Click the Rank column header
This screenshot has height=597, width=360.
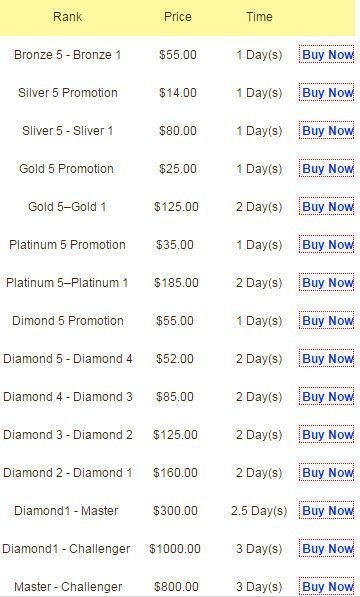click(67, 17)
